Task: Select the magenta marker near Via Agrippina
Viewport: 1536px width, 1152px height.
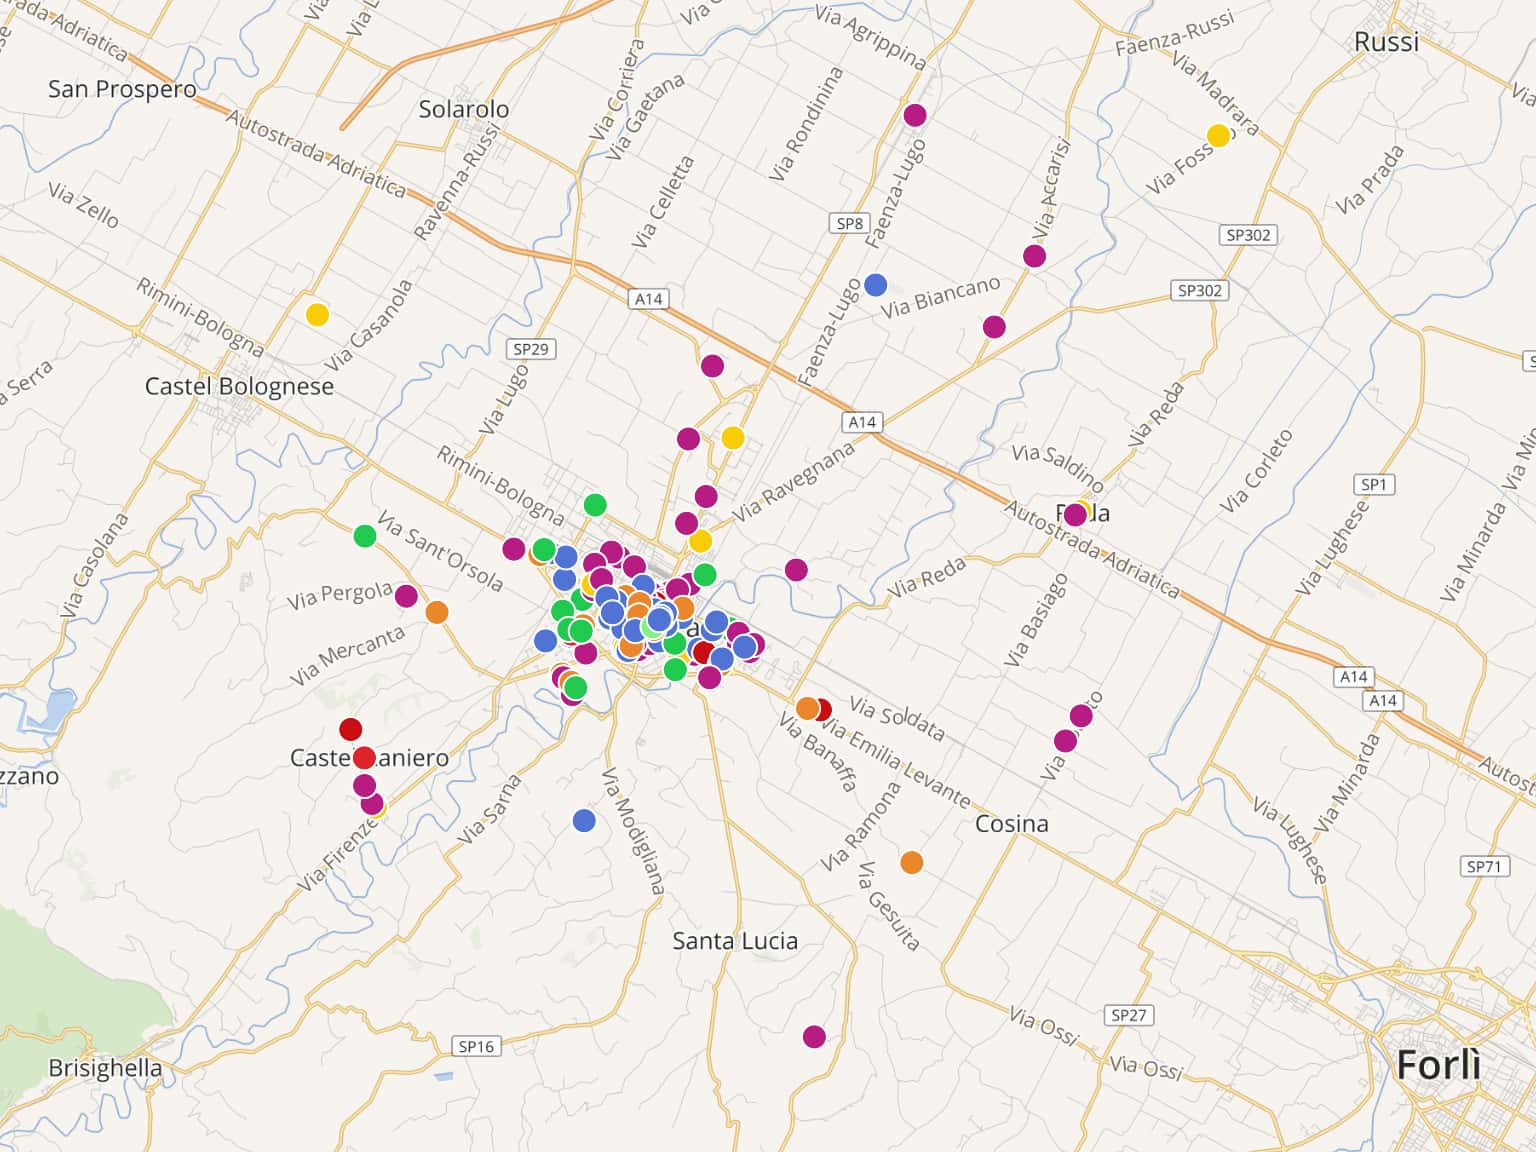Action: tap(915, 115)
